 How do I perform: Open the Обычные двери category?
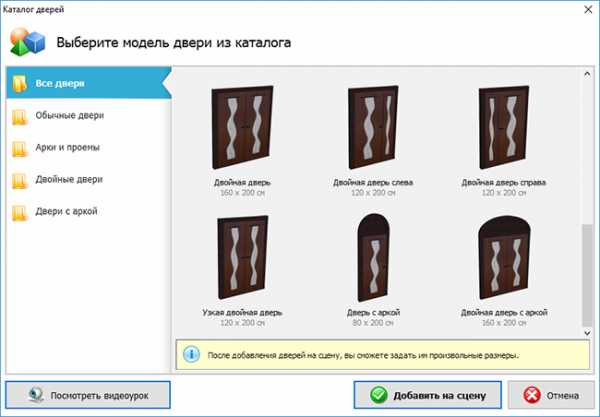(70, 117)
